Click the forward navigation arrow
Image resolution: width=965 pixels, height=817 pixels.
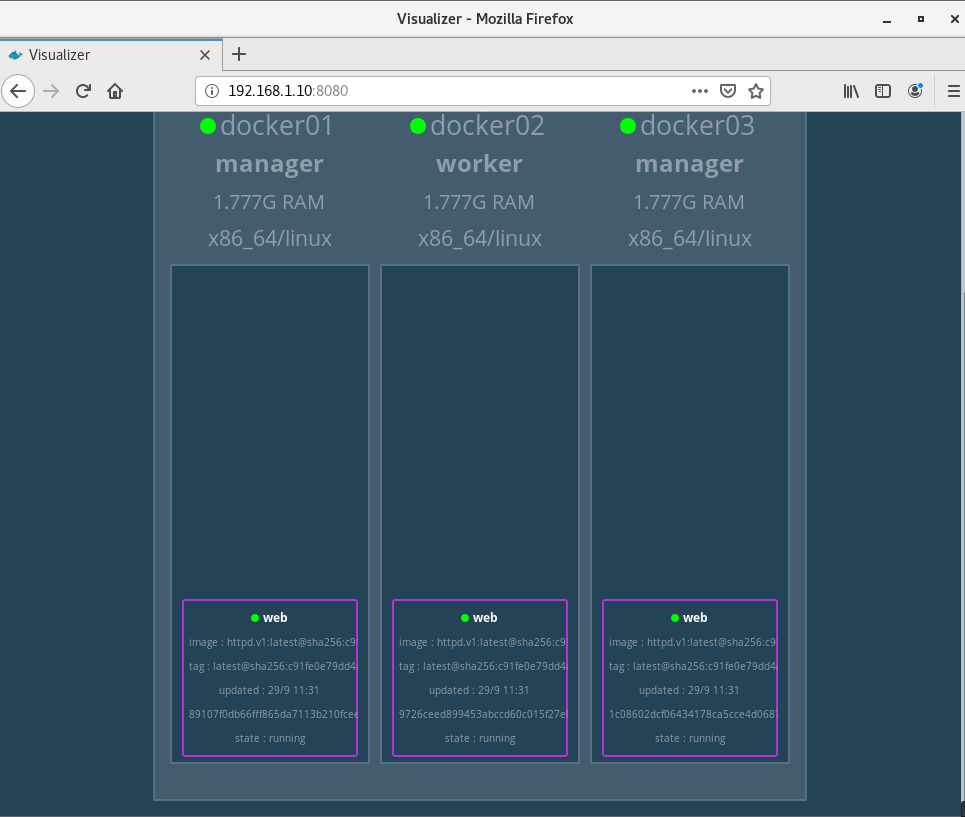pos(51,91)
